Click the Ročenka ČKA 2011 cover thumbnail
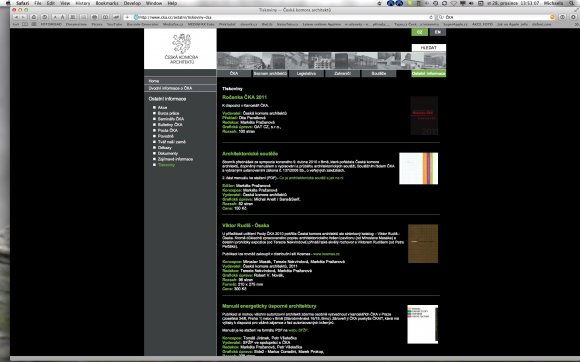The image size is (580, 362). pos(424,116)
